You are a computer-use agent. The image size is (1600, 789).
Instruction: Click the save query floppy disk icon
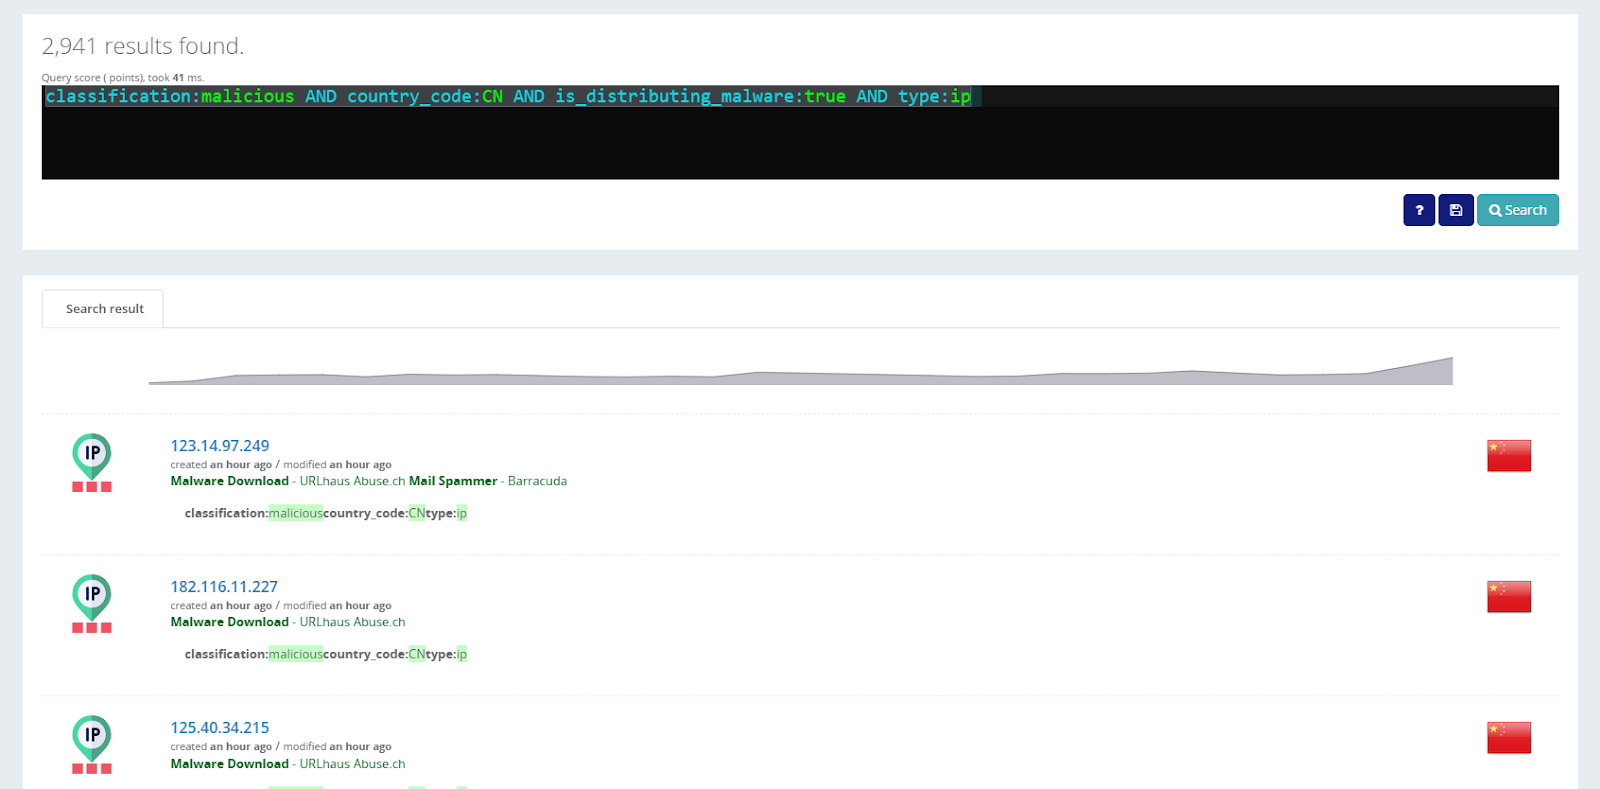click(x=1455, y=210)
